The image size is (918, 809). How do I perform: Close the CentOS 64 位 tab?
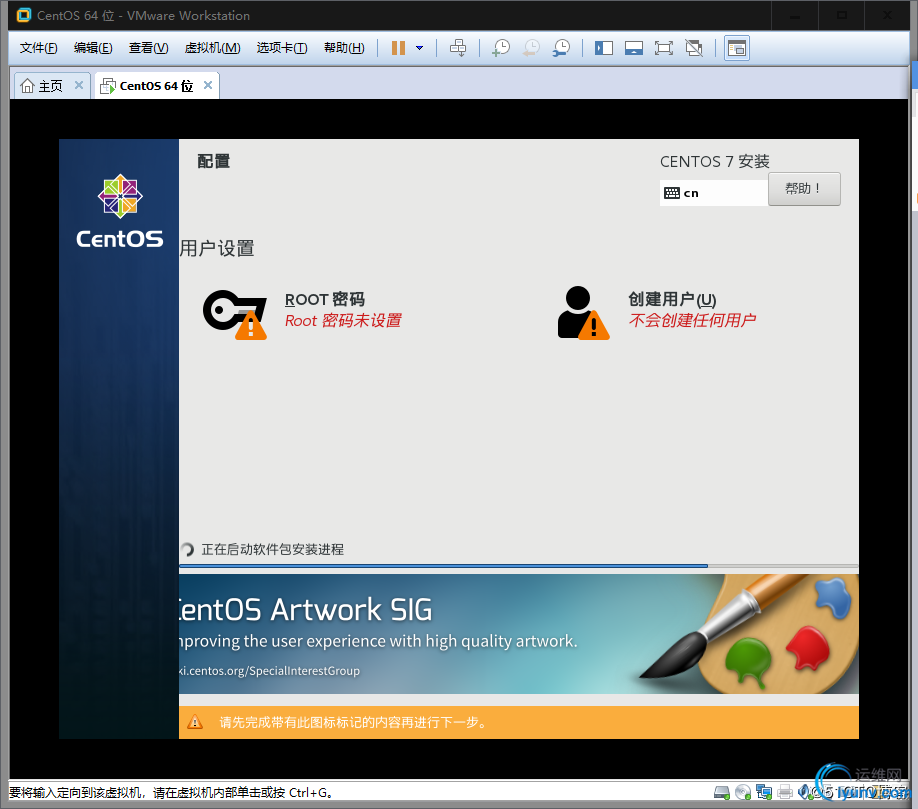point(208,85)
